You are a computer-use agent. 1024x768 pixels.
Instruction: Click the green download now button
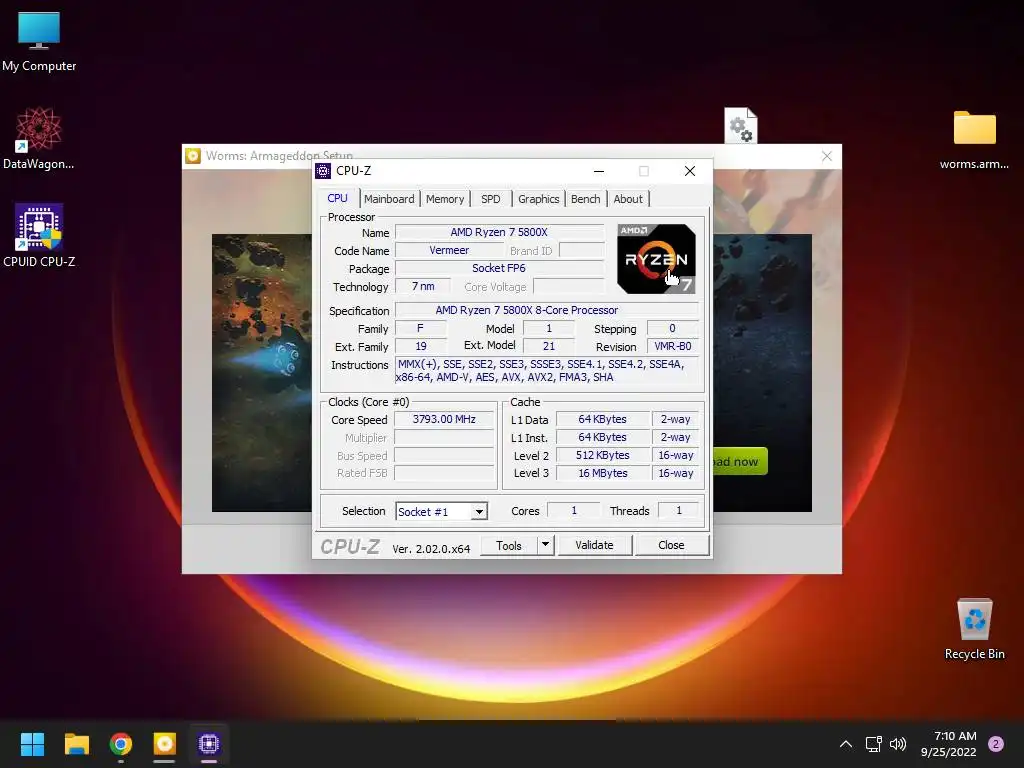point(740,461)
